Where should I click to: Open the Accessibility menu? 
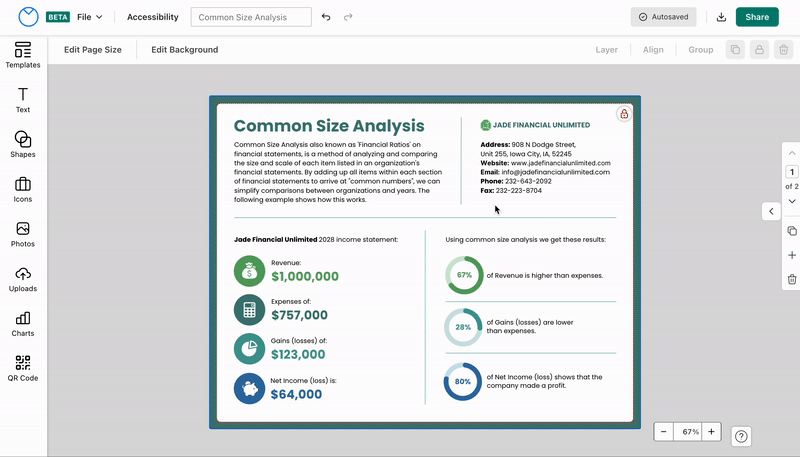pos(153,17)
